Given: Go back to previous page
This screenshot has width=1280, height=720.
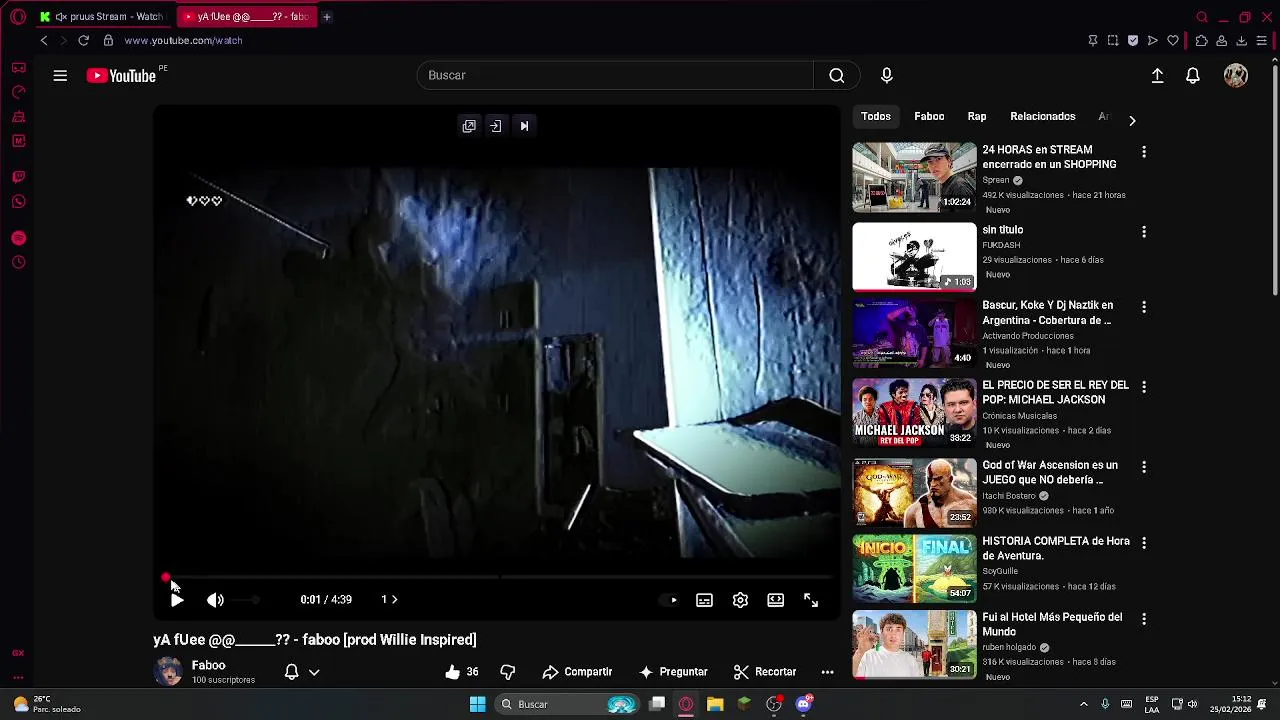Looking at the screenshot, I should [x=44, y=41].
